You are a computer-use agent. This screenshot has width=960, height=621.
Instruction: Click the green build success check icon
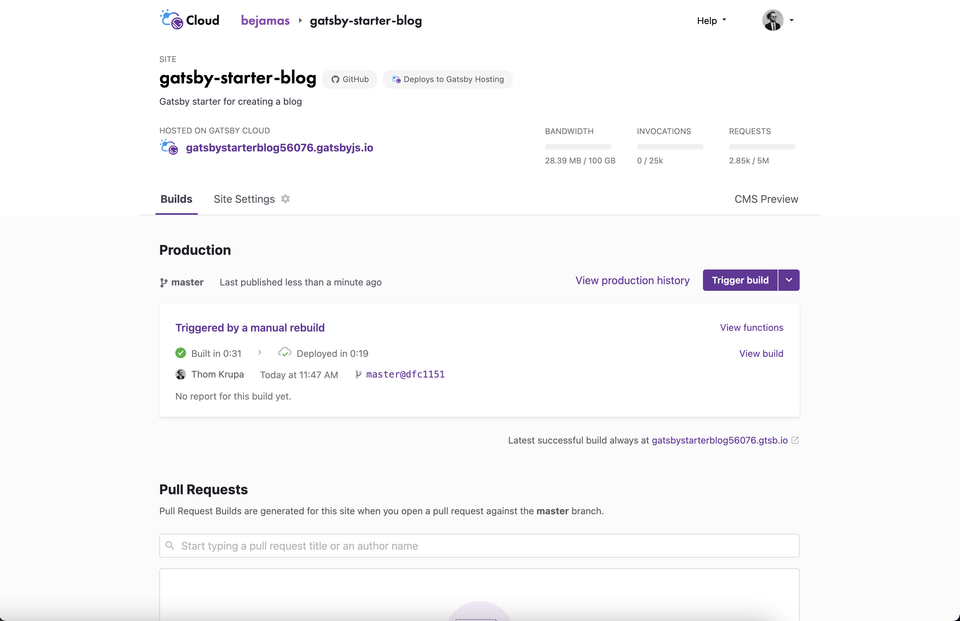click(x=181, y=353)
